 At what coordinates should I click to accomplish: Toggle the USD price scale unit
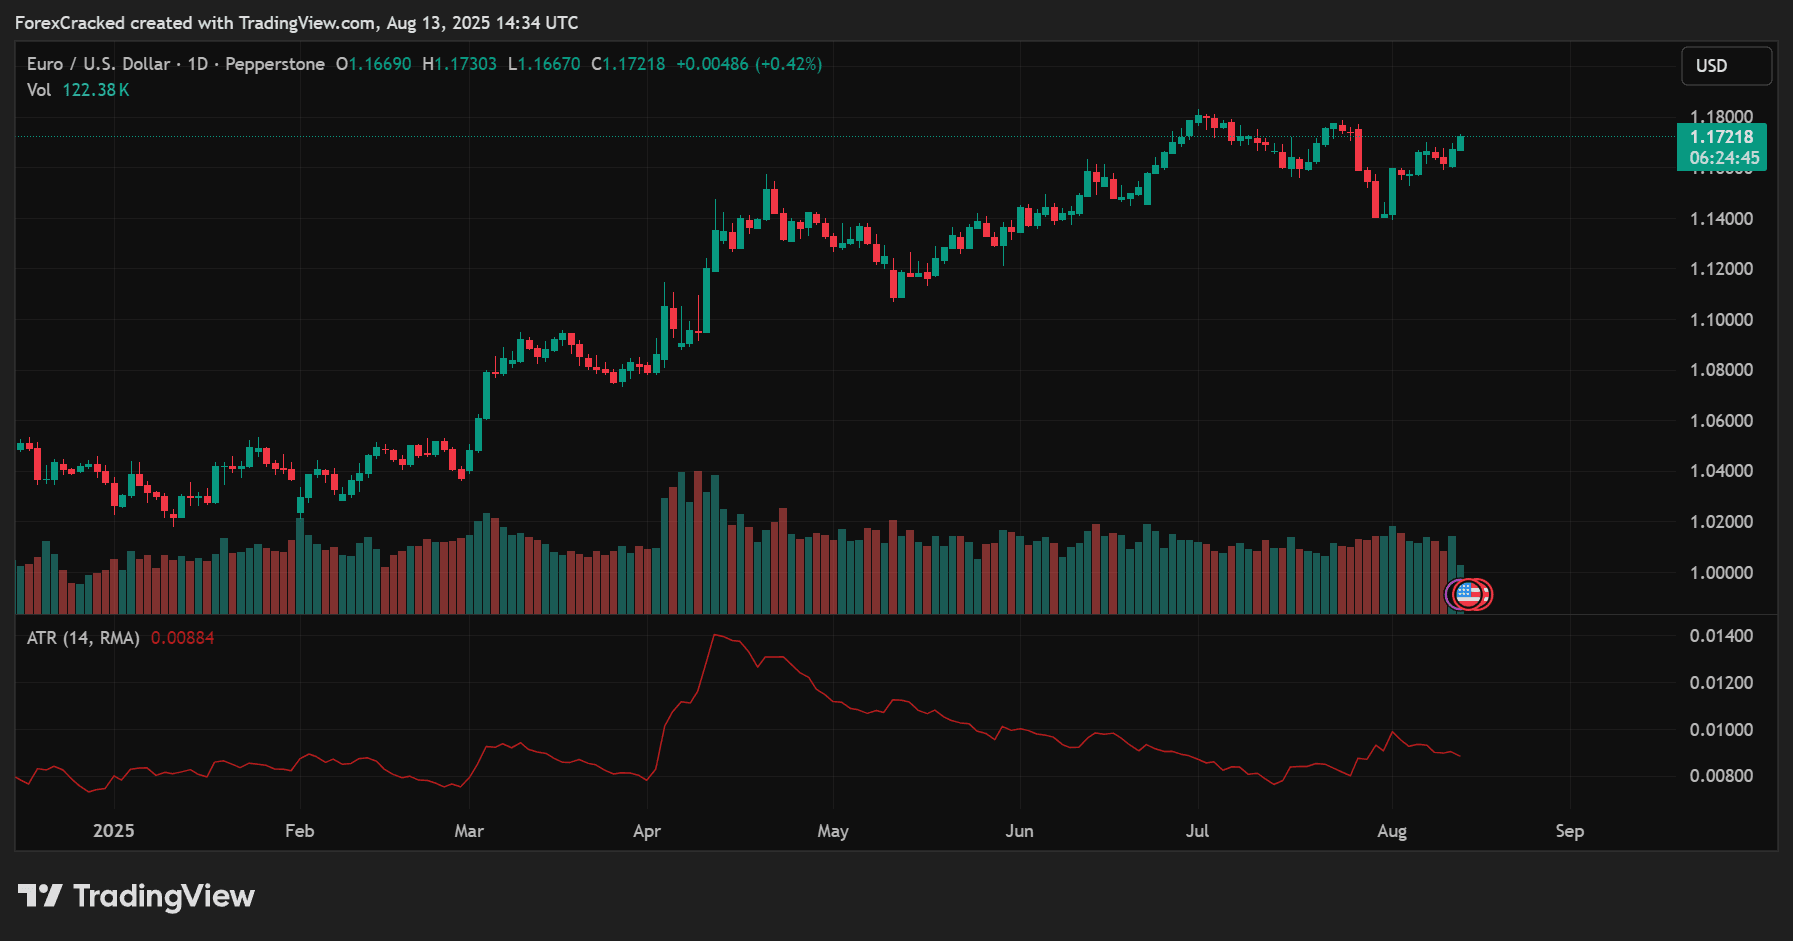pos(1725,66)
